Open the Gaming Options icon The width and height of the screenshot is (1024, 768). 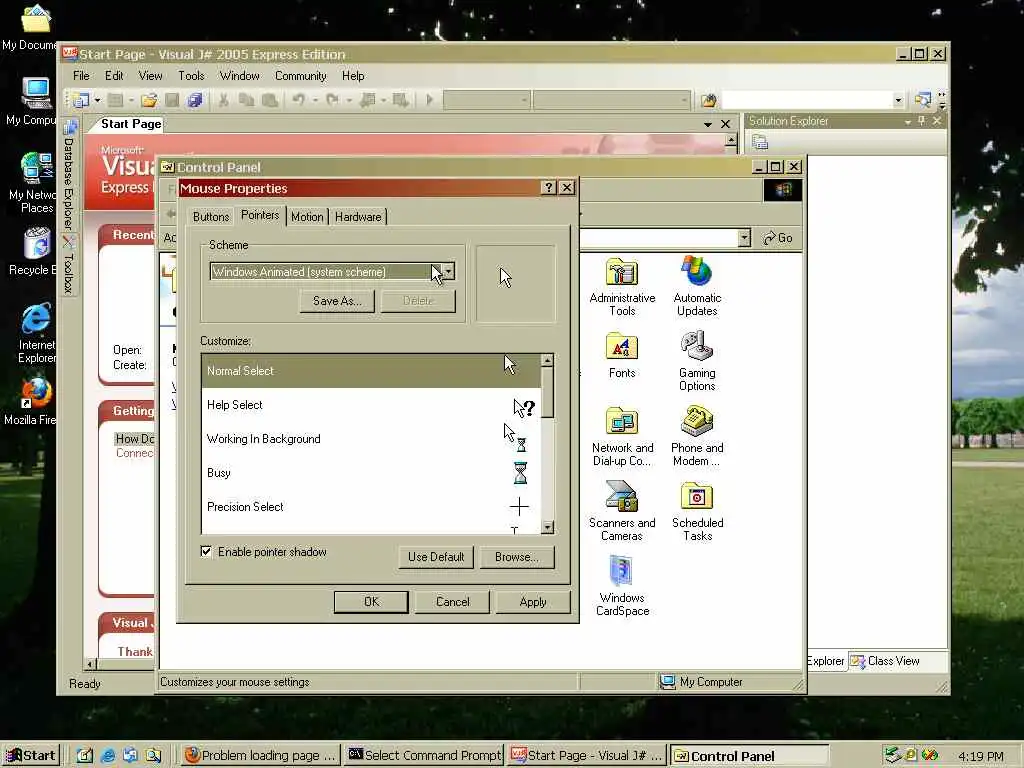(697, 360)
